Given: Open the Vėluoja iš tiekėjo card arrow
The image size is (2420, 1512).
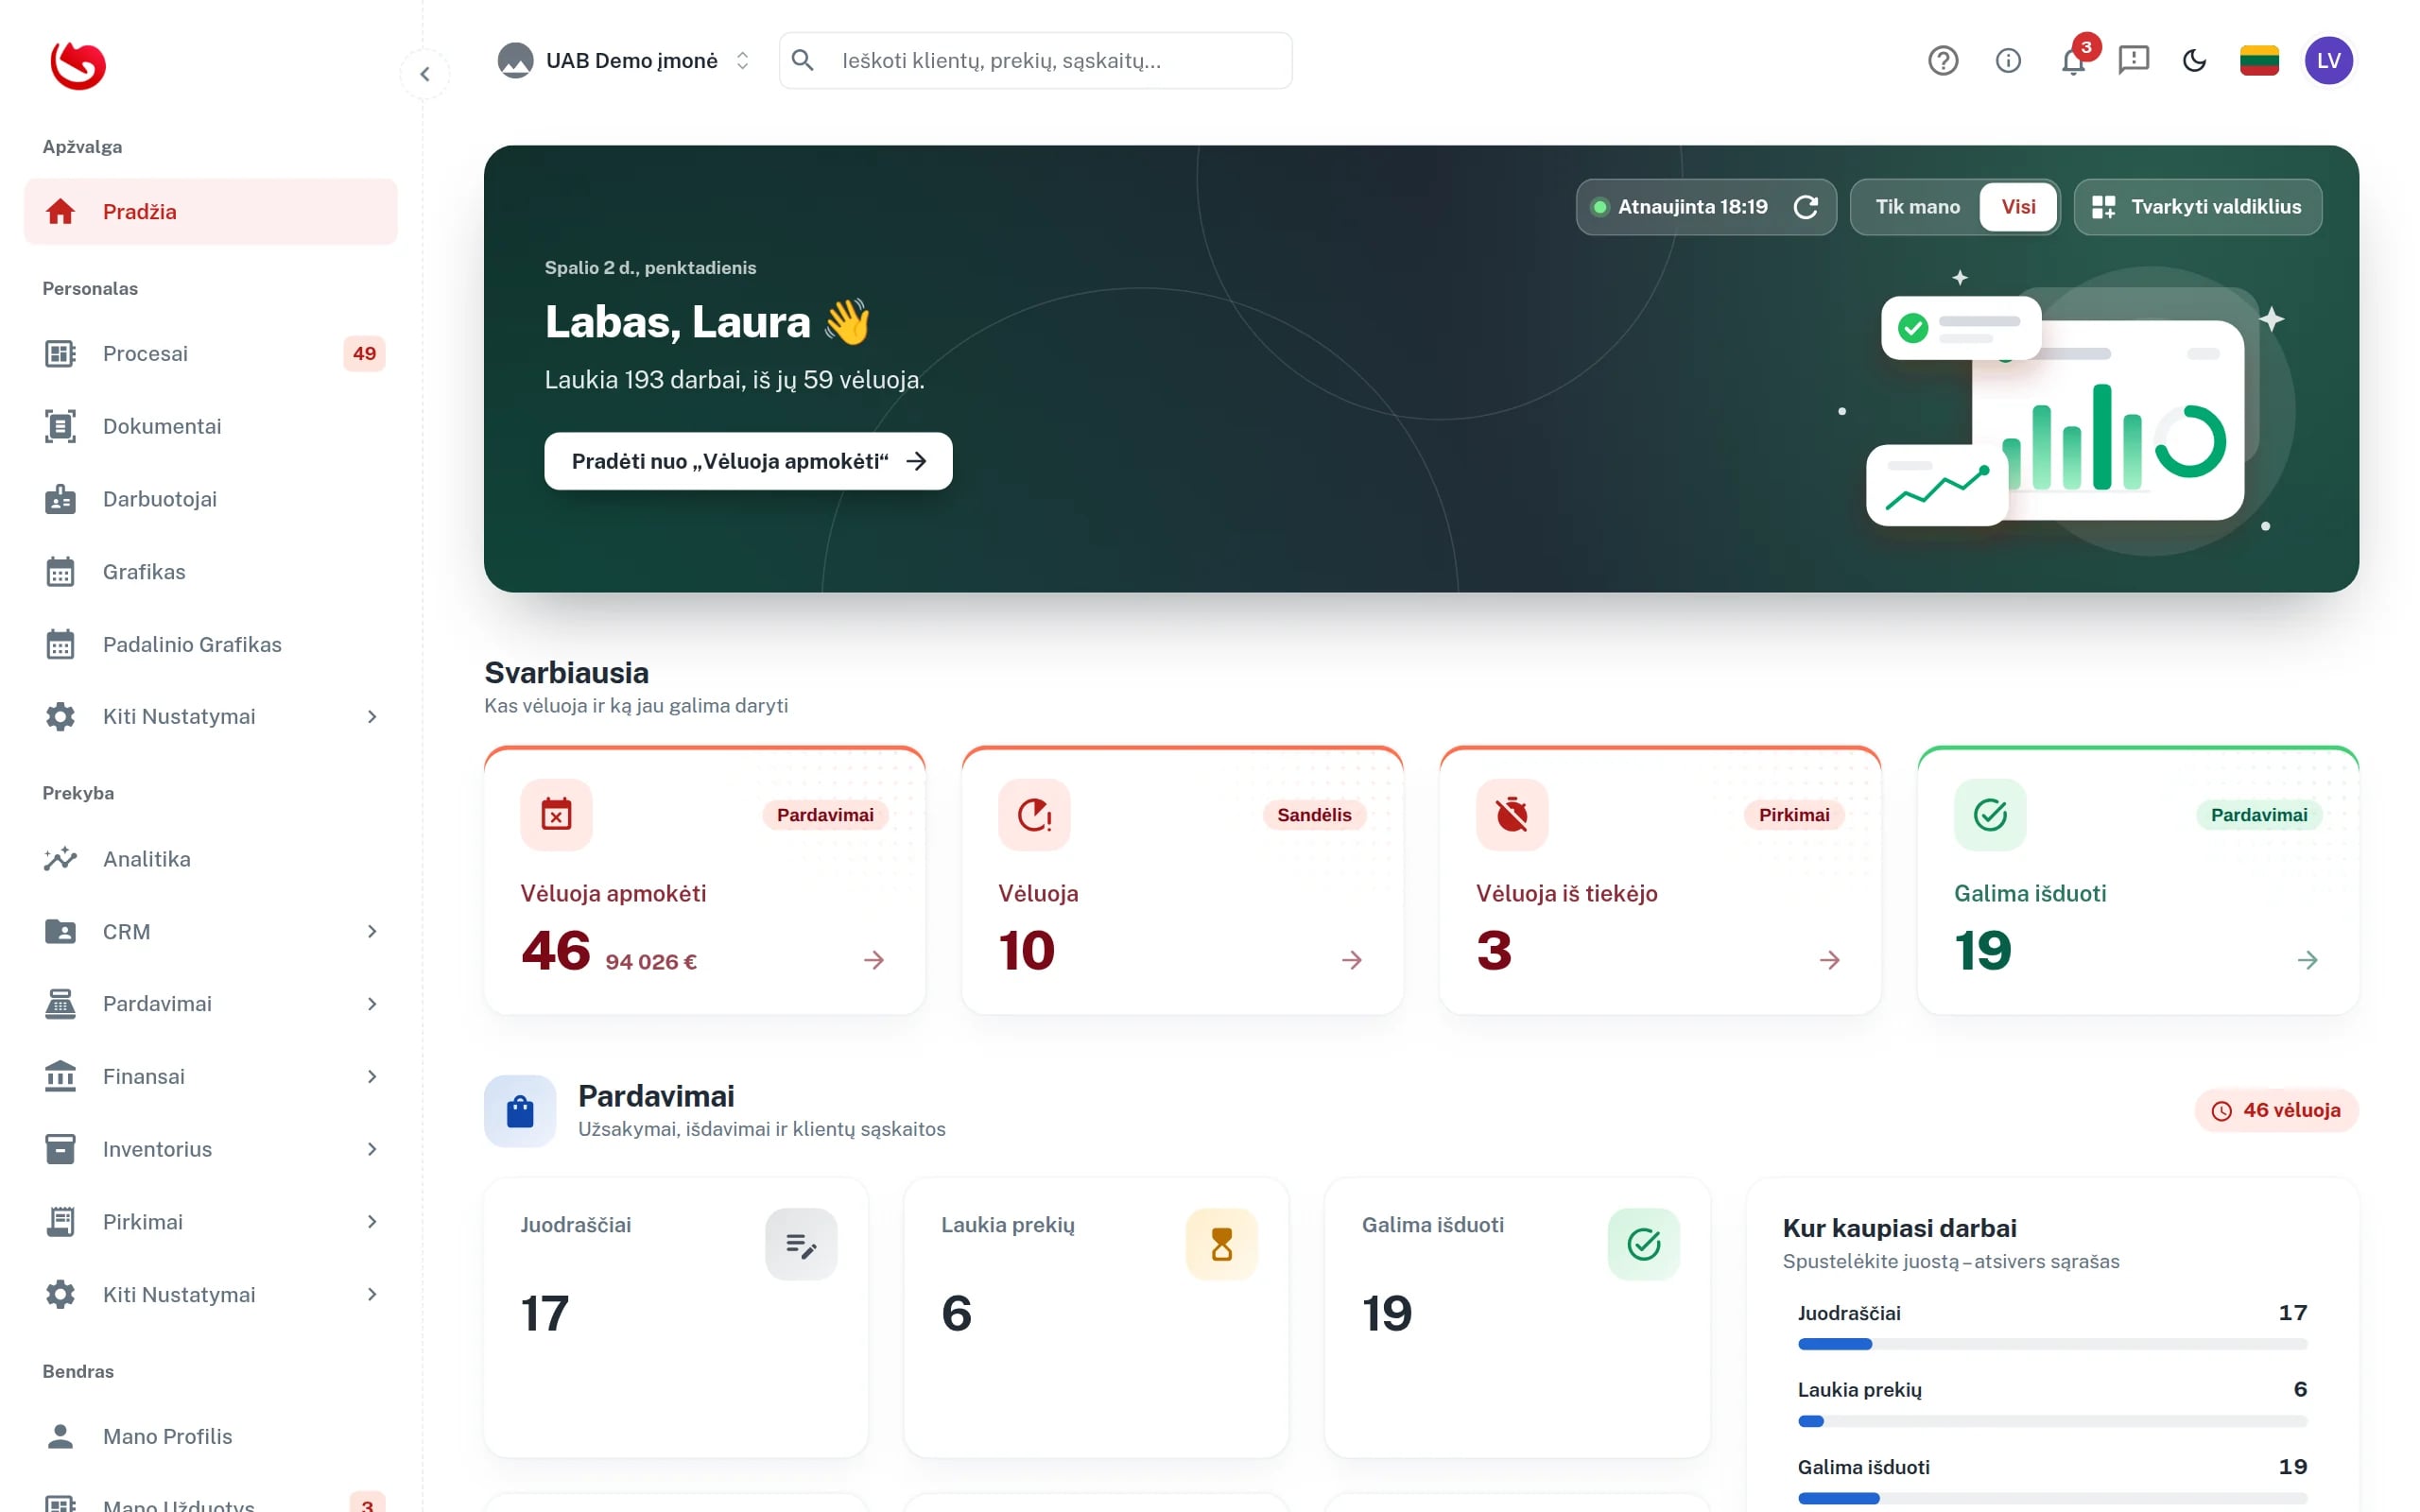Looking at the screenshot, I should pos(1829,961).
